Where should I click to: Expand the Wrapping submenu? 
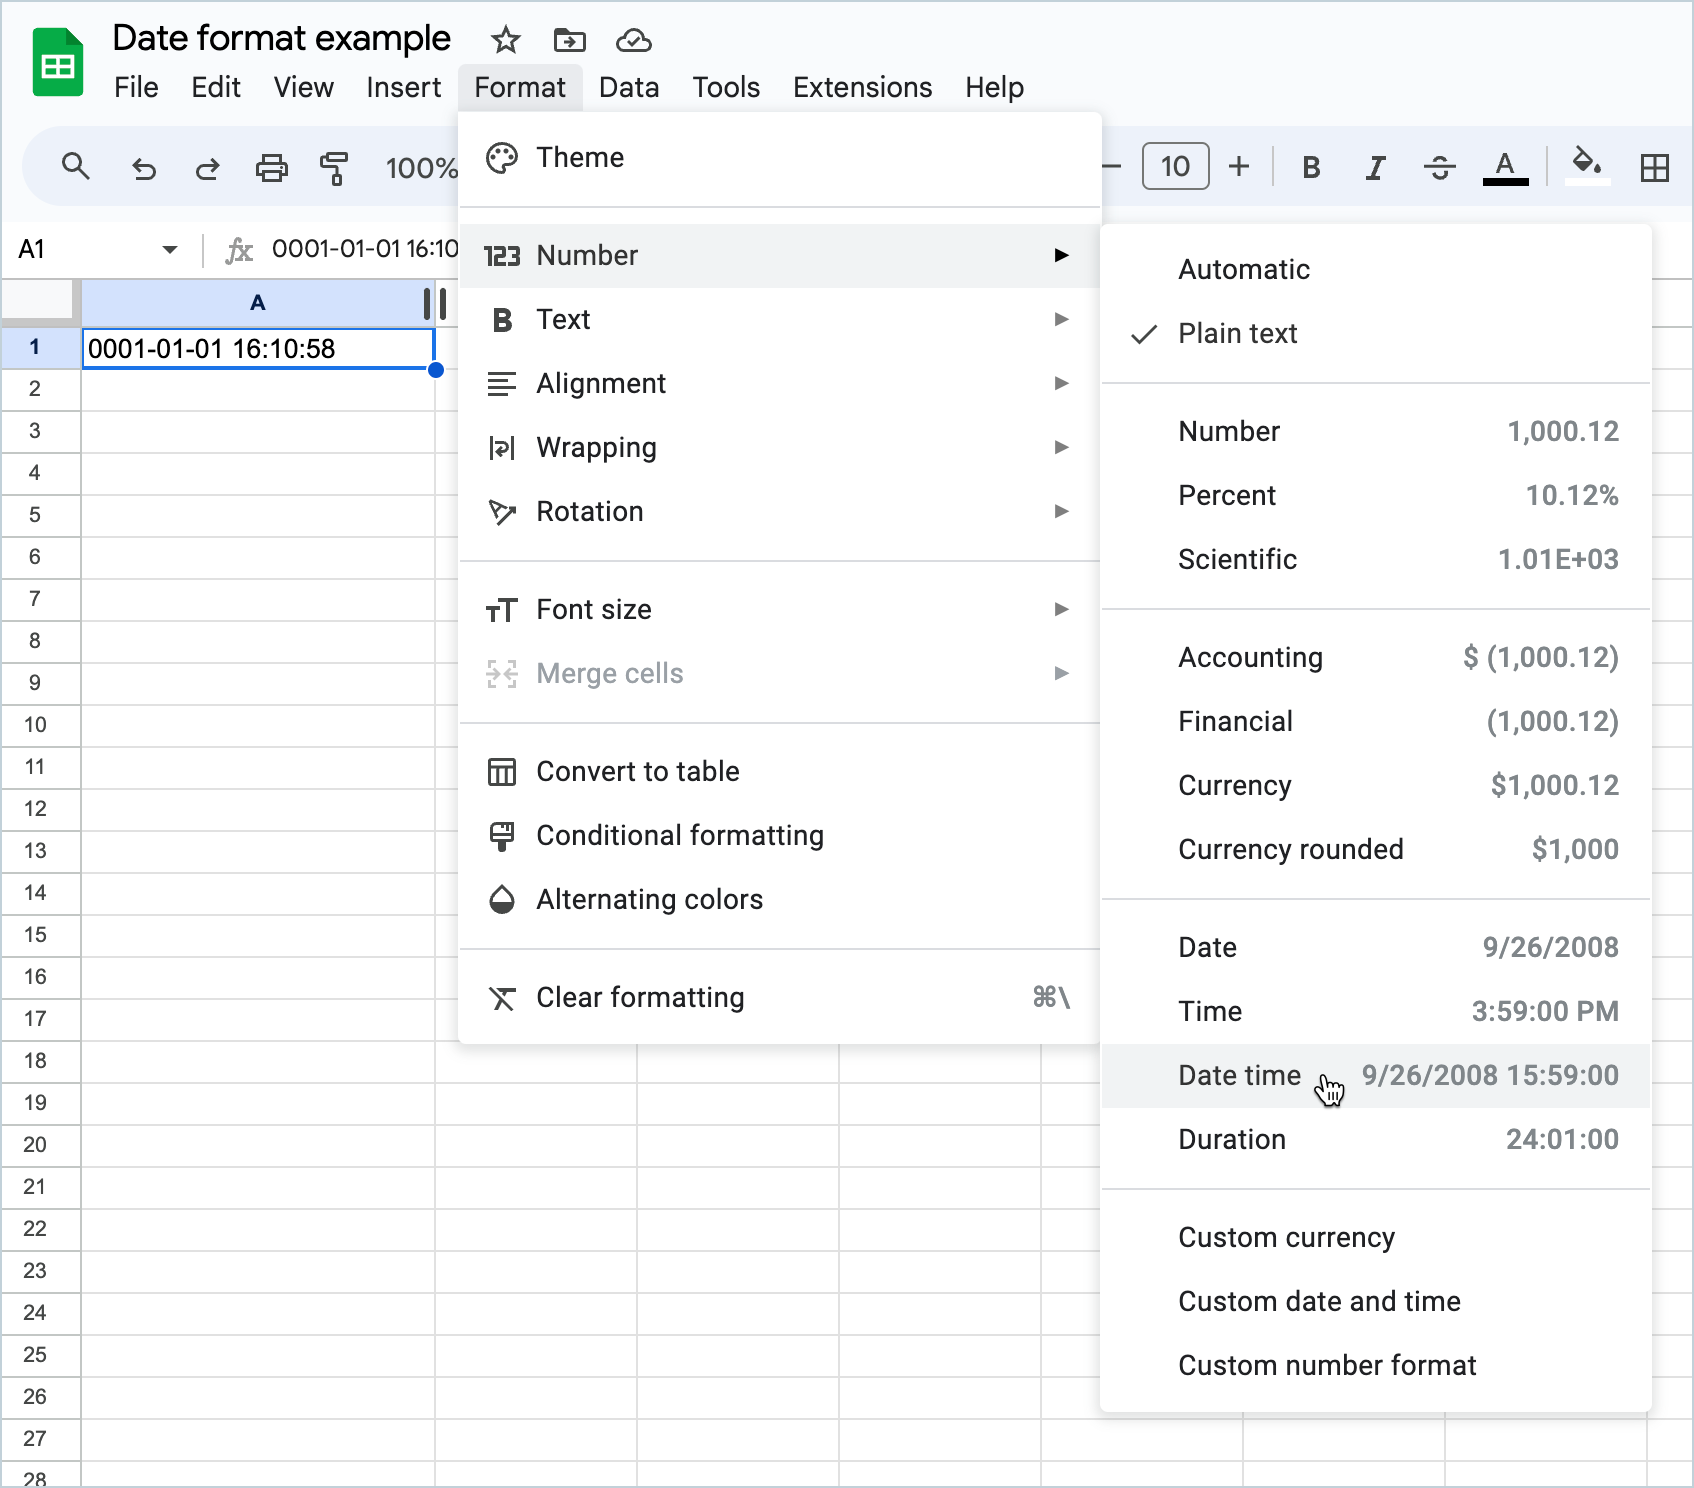tap(780, 448)
